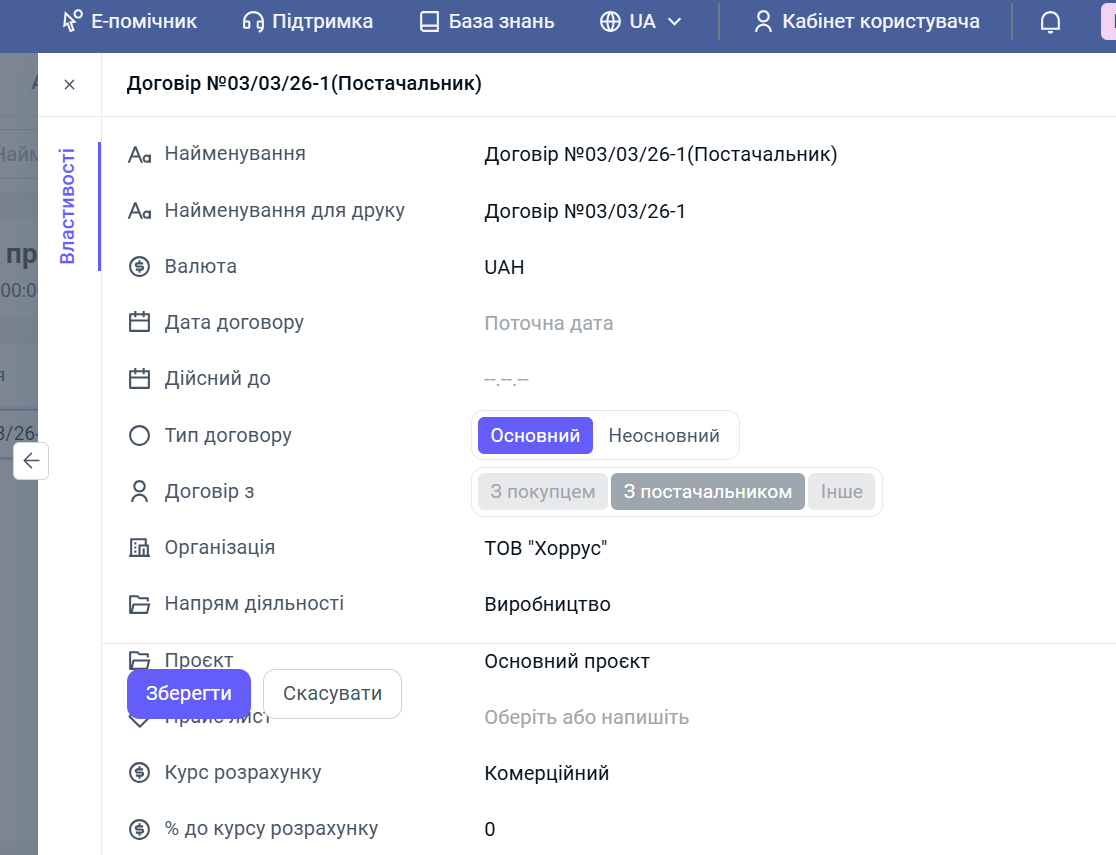Select Основний contract type
Viewport: 1116px width, 855px height.
pyautogui.click(x=535, y=436)
